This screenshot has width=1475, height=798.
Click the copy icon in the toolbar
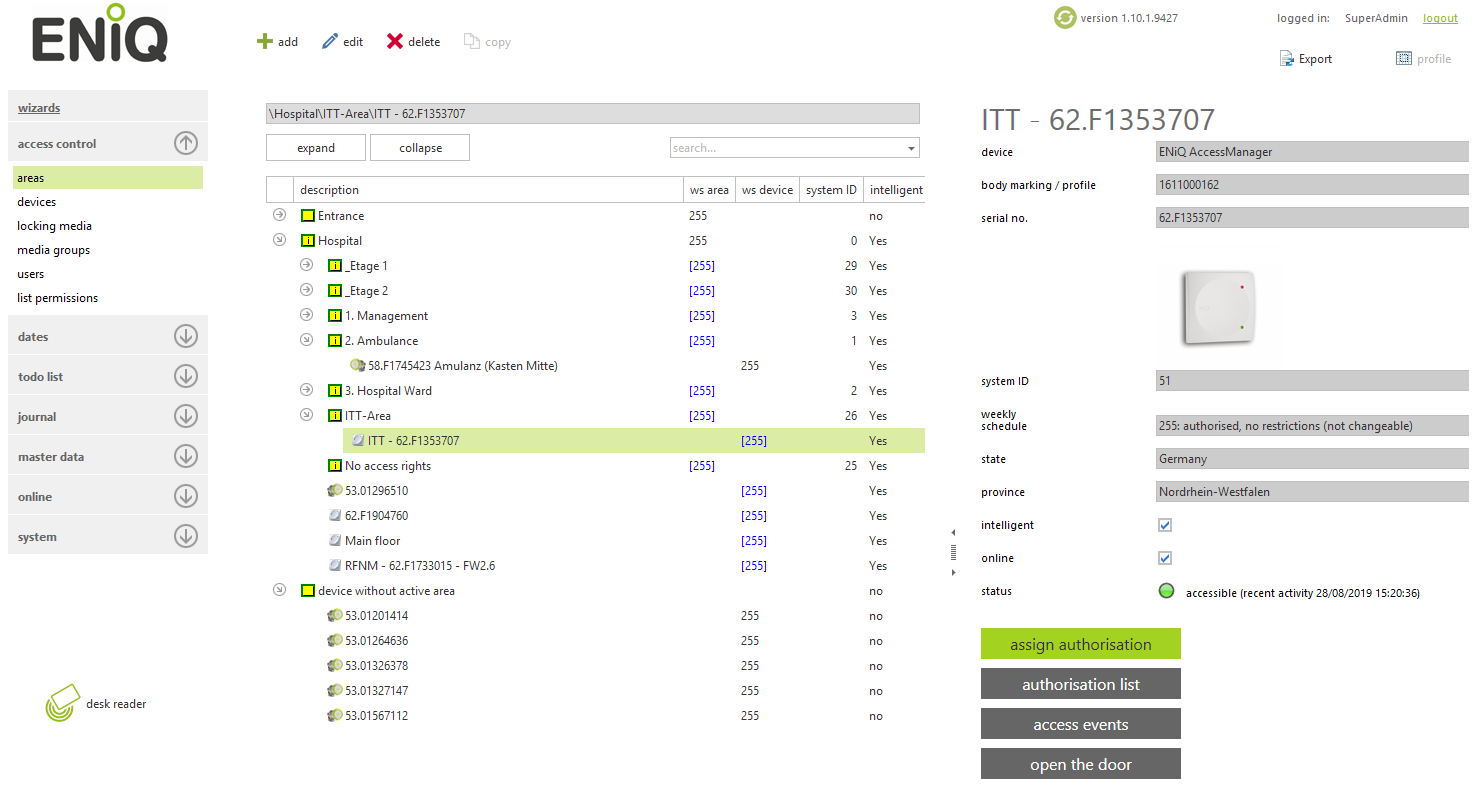click(469, 41)
